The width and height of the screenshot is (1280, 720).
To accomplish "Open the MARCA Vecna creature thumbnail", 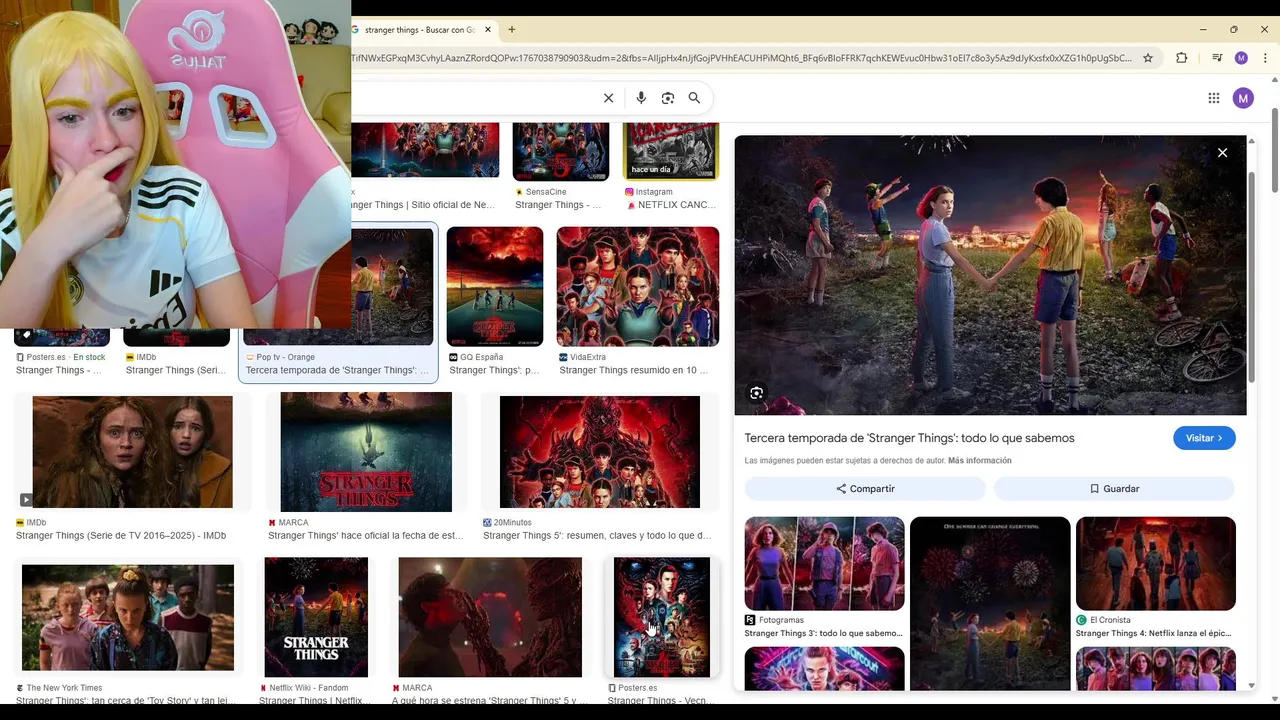I will click(x=490, y=617).
